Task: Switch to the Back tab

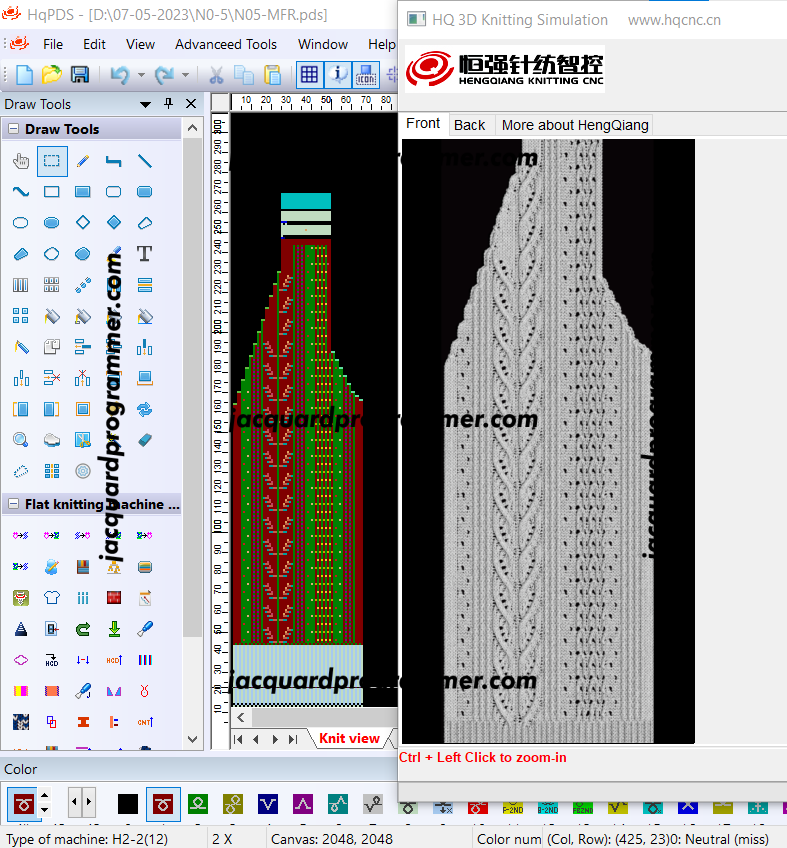Action: pos(469,125)
